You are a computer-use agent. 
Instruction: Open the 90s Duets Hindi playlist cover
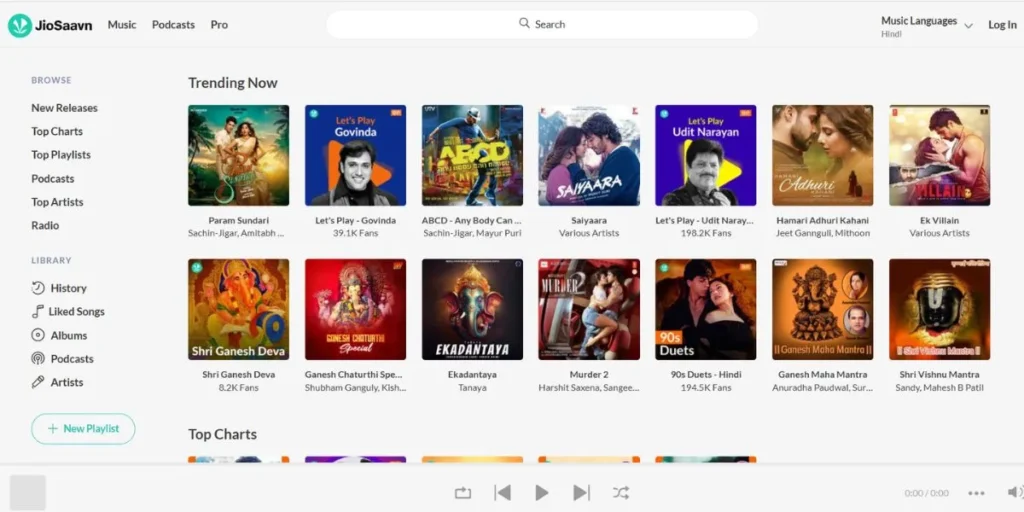[x=706, y=310]
